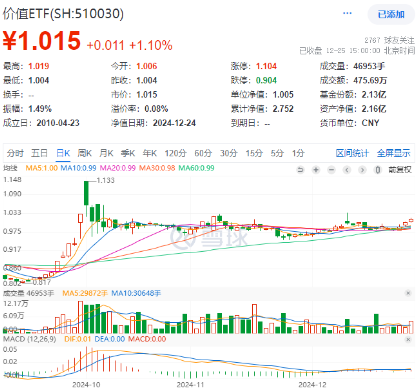Viewport: 417px width, 392px height.
Task: Zoom out the chart with minus icon
Action: pyautogui.click(x=331, y=170)
